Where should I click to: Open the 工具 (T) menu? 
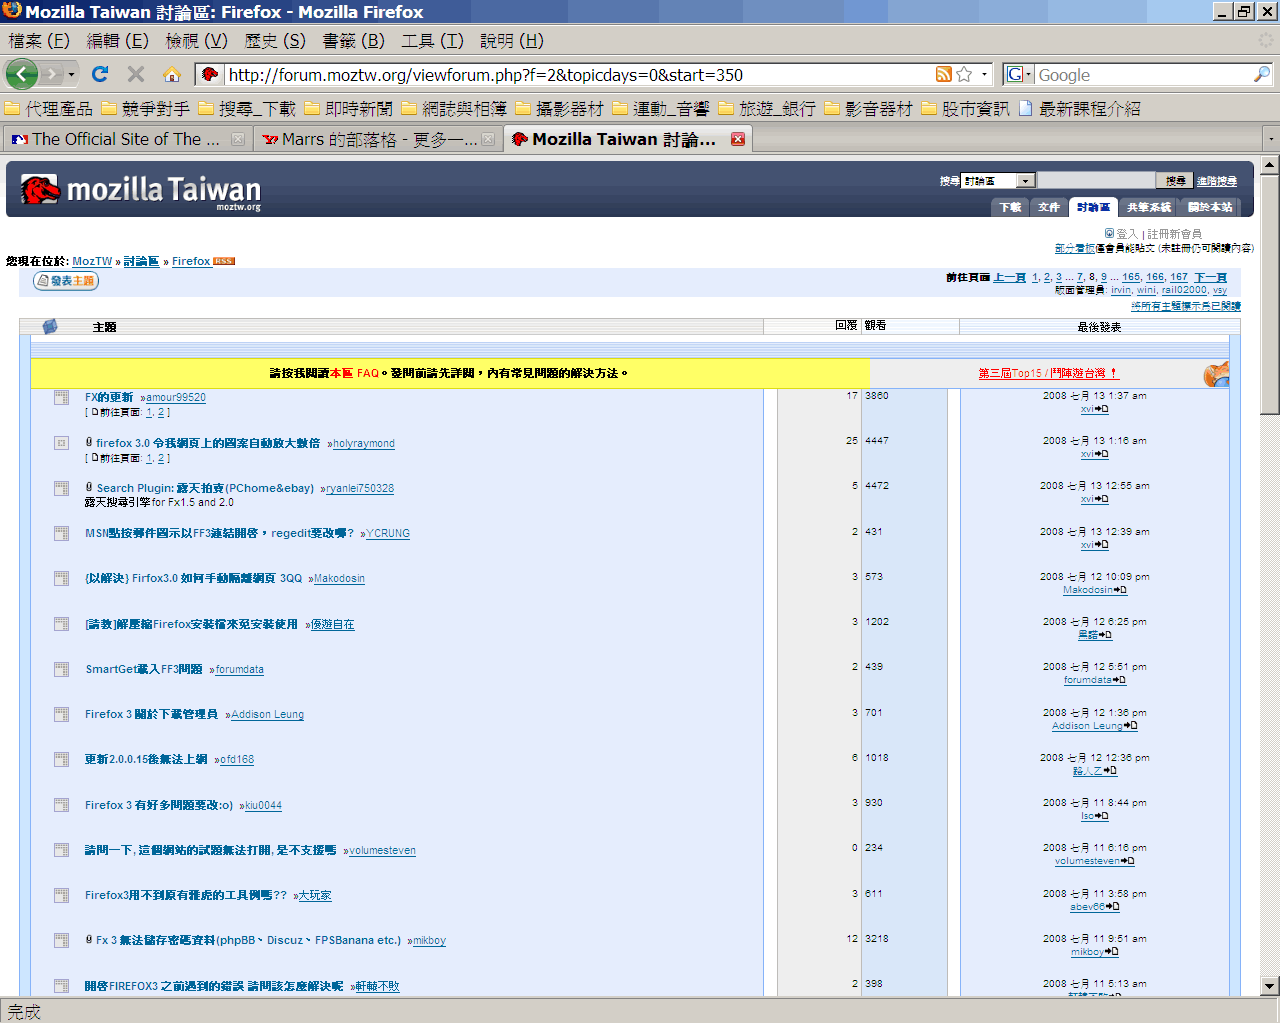(x=432, y=41)
